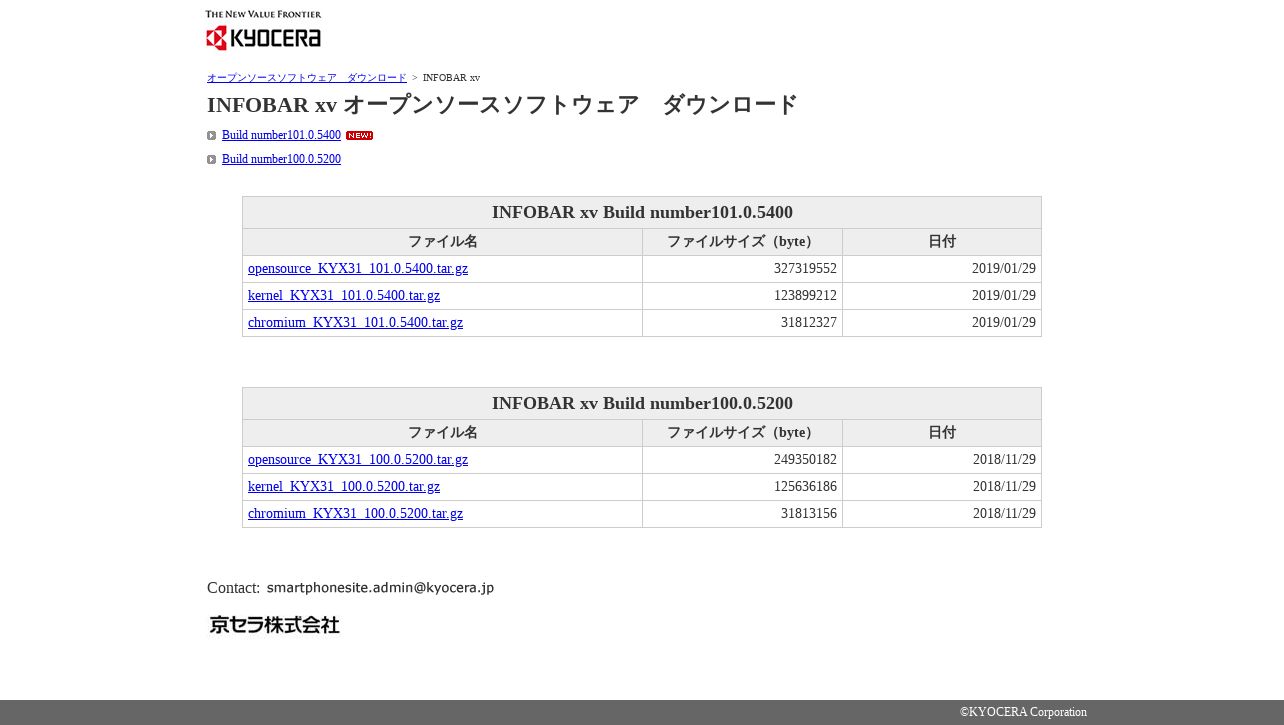The image size is (1284, 725).
Task: Click 日付 header in 101.0.5400 table
Action: 942,242
